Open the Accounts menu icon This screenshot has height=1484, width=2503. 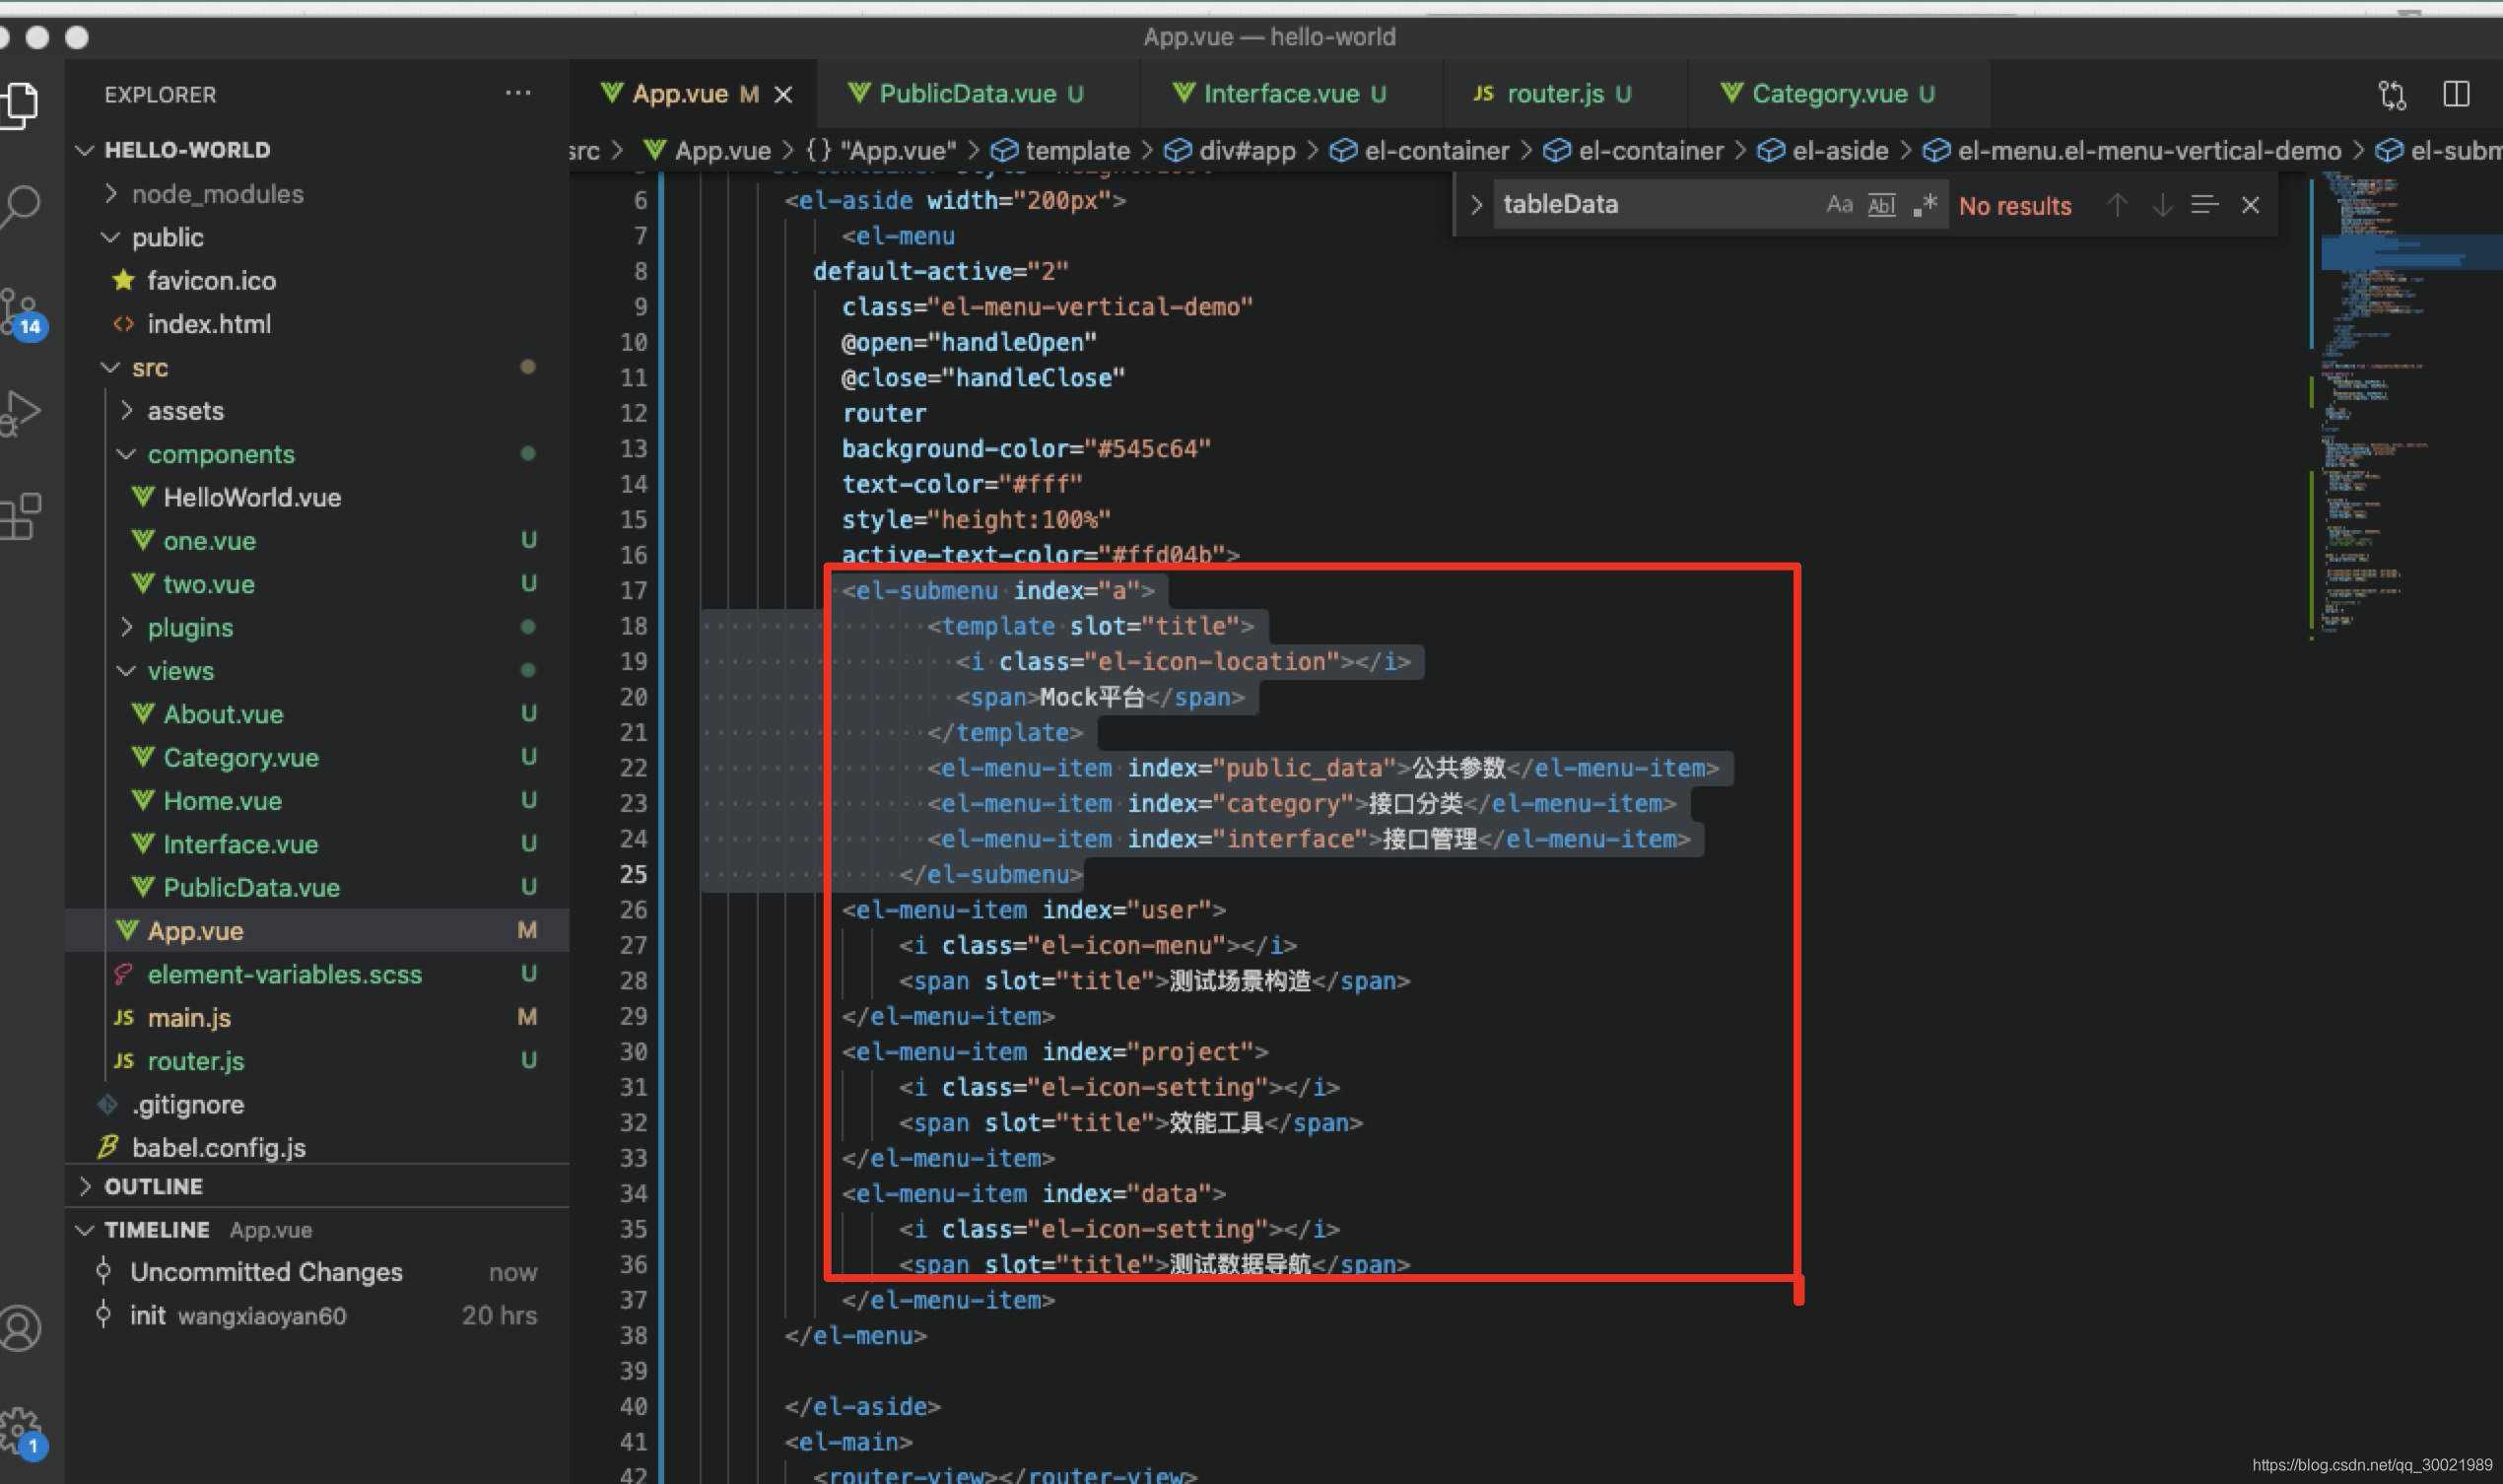[20, 1328]
